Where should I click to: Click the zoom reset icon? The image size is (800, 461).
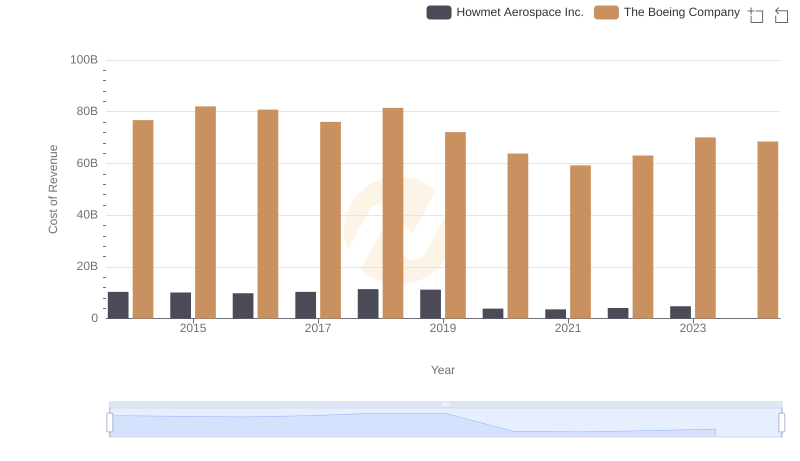(x=781, y=15)
